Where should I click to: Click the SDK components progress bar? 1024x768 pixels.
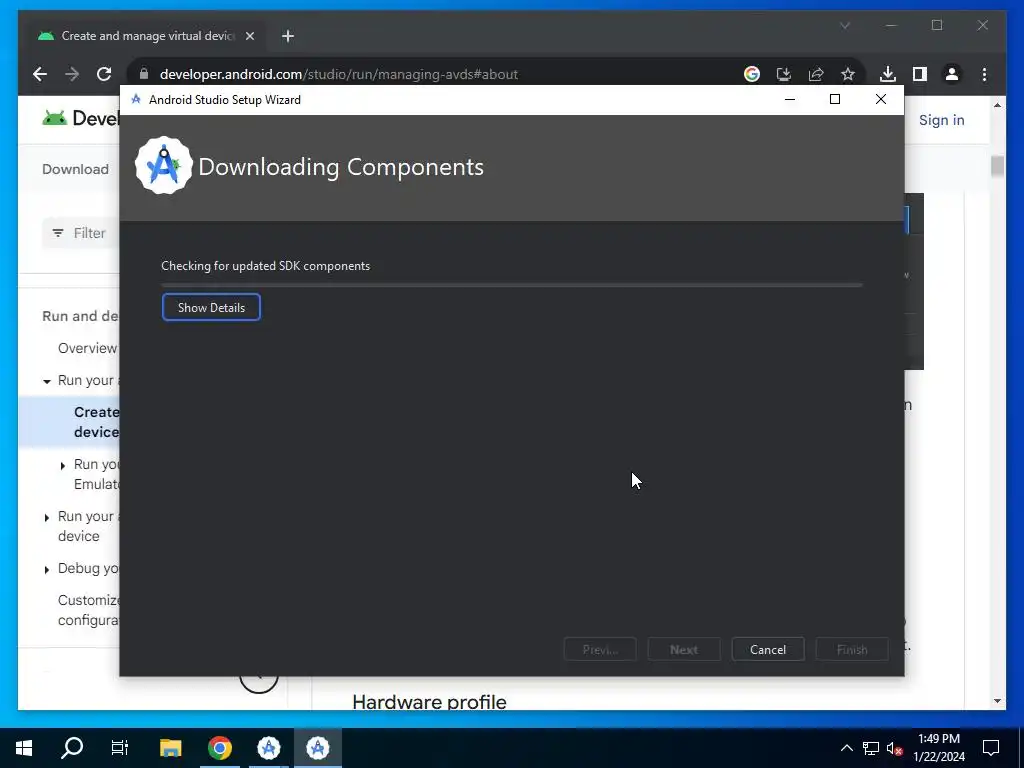[x=512, y=285]
